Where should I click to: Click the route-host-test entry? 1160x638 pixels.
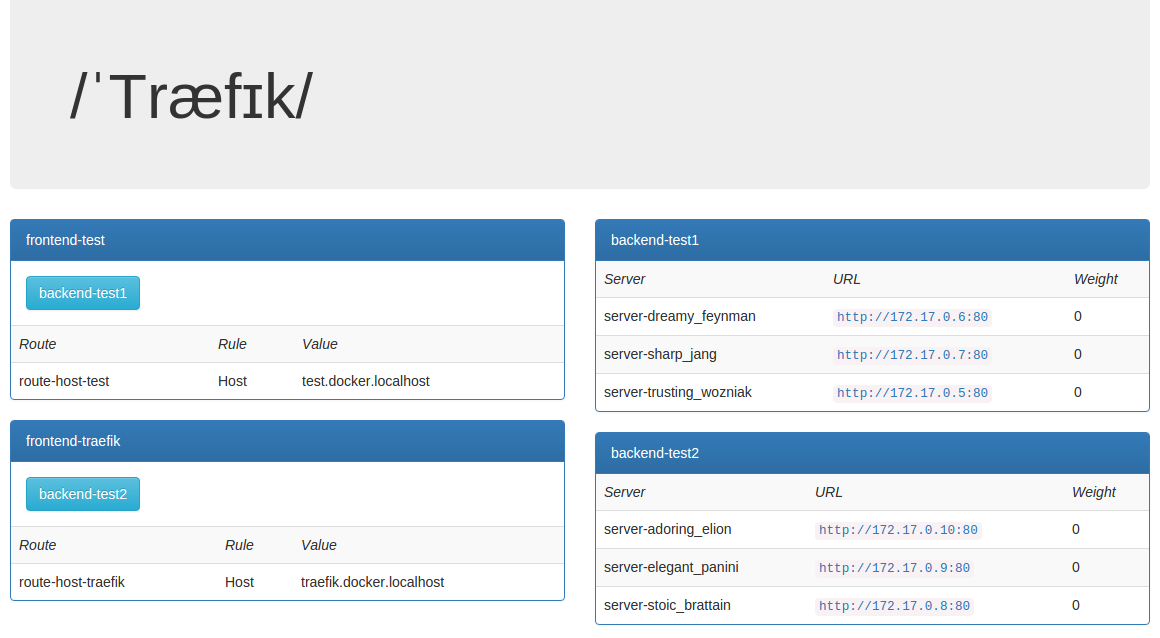(64, 381)
